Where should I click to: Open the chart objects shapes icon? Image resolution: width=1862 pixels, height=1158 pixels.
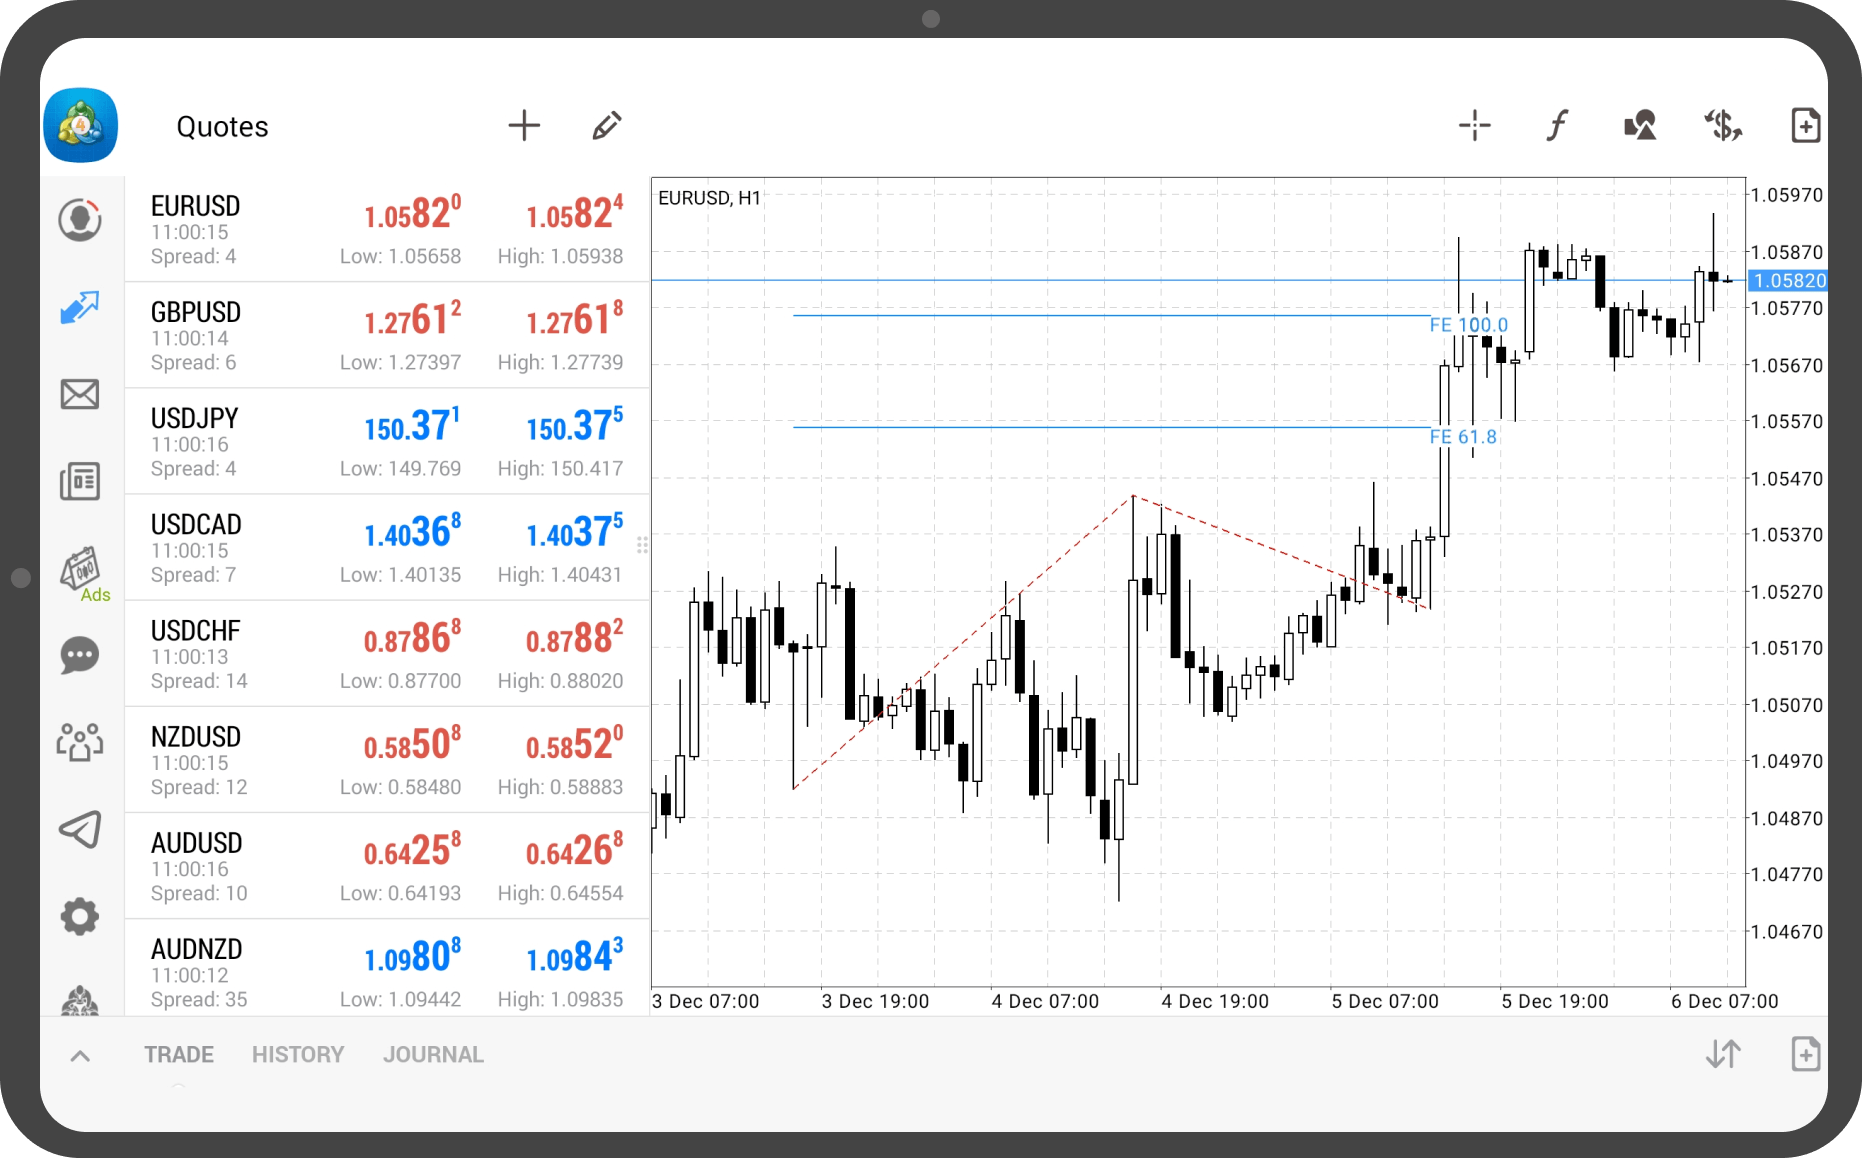[x=1640, y=126]
